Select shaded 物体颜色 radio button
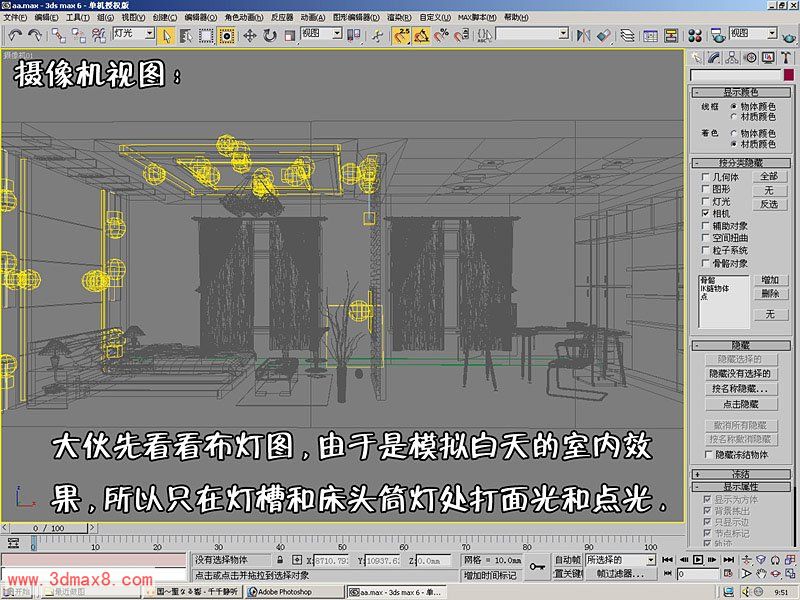The width and height of the screenshot is (800, 600). [x=734, y=133]
